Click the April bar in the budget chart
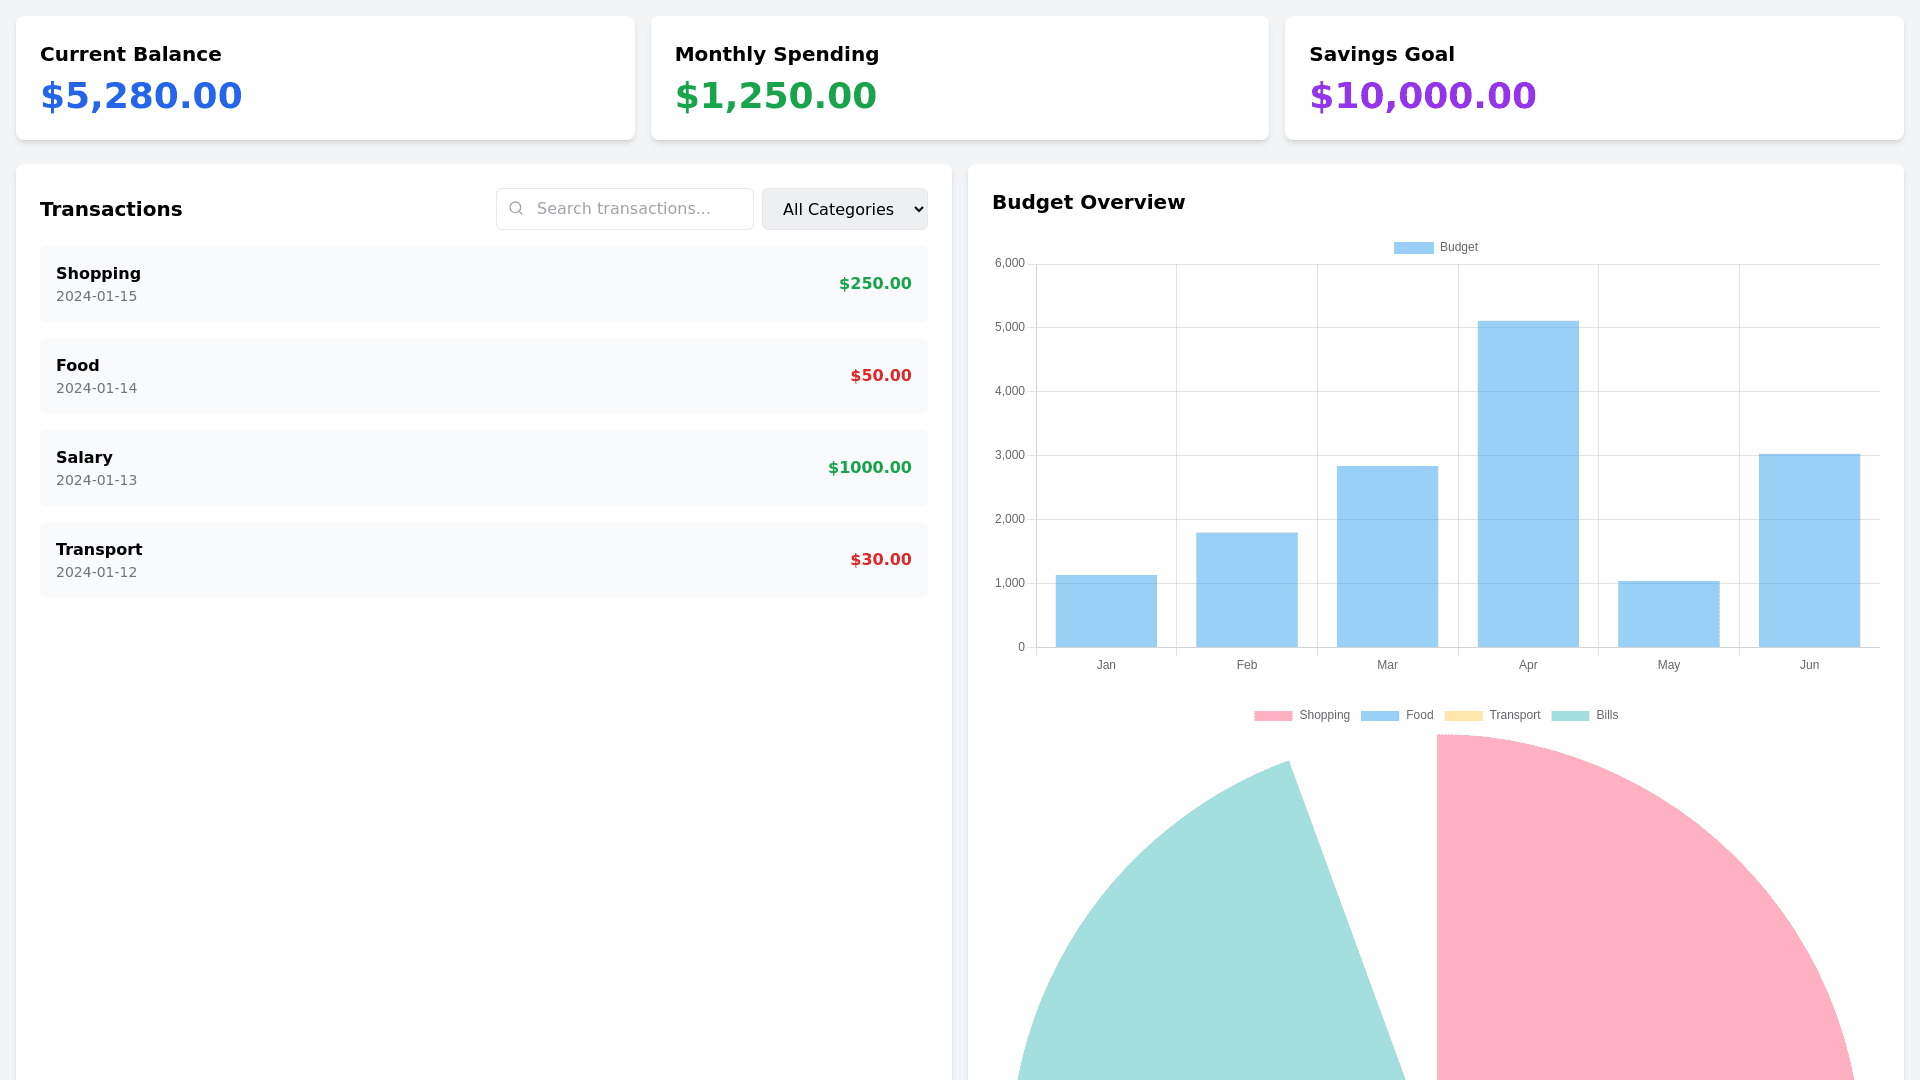This screenshot has width=1920, height=1080. click(x=1528, y=485)
